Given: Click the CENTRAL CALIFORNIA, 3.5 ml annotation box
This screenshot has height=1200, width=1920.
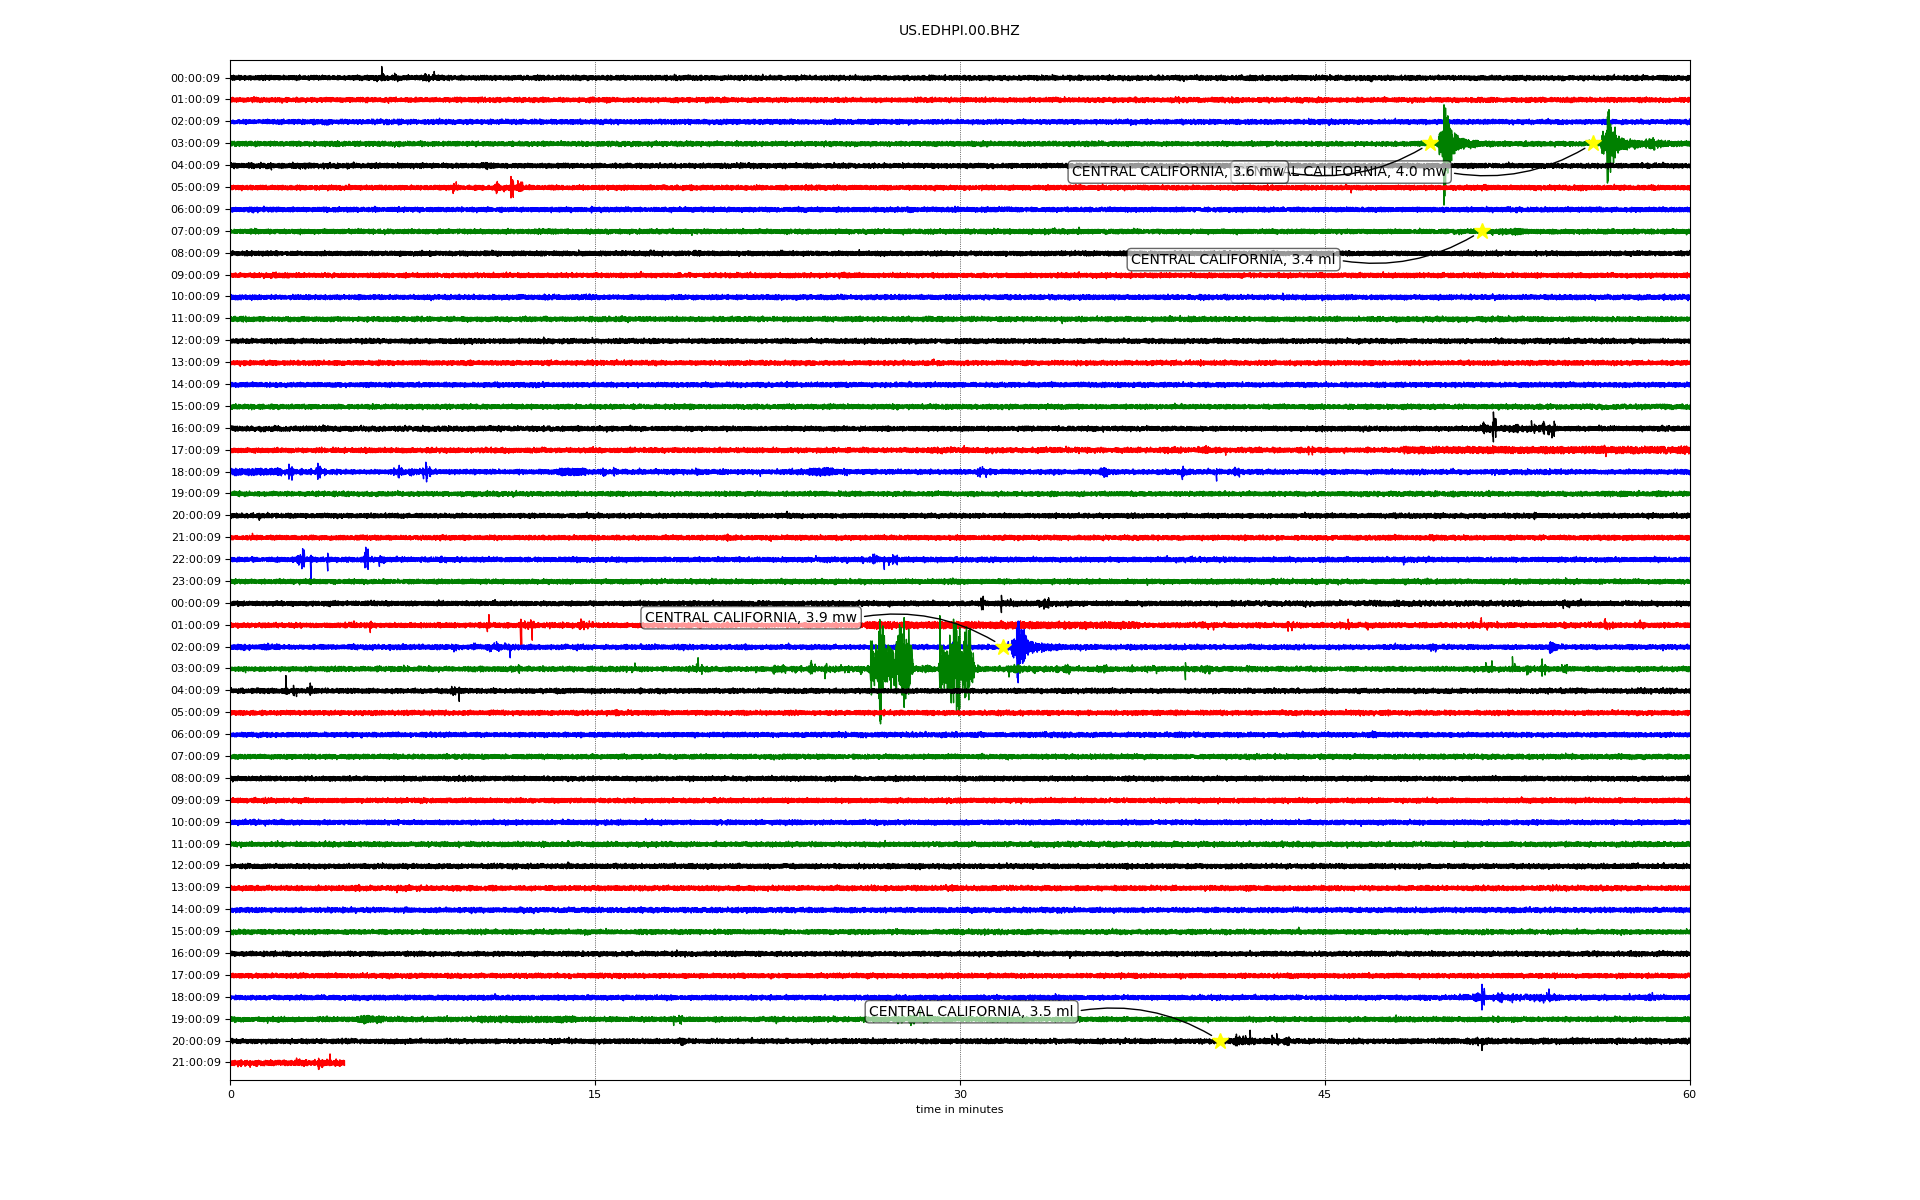Looking at the screenshot, I should tap(970, 1012).
